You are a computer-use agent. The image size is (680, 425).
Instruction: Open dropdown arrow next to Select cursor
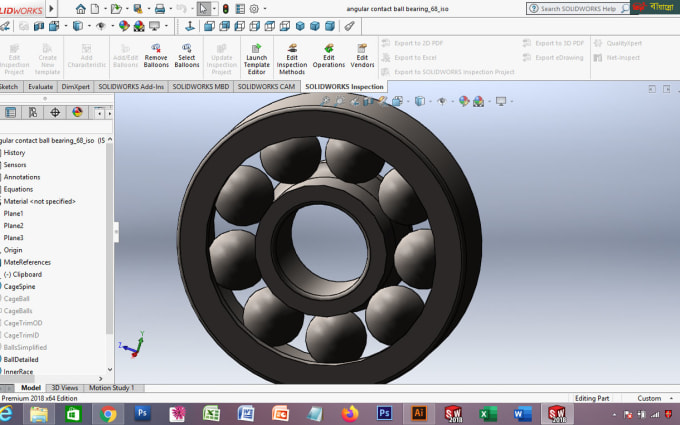214,9
